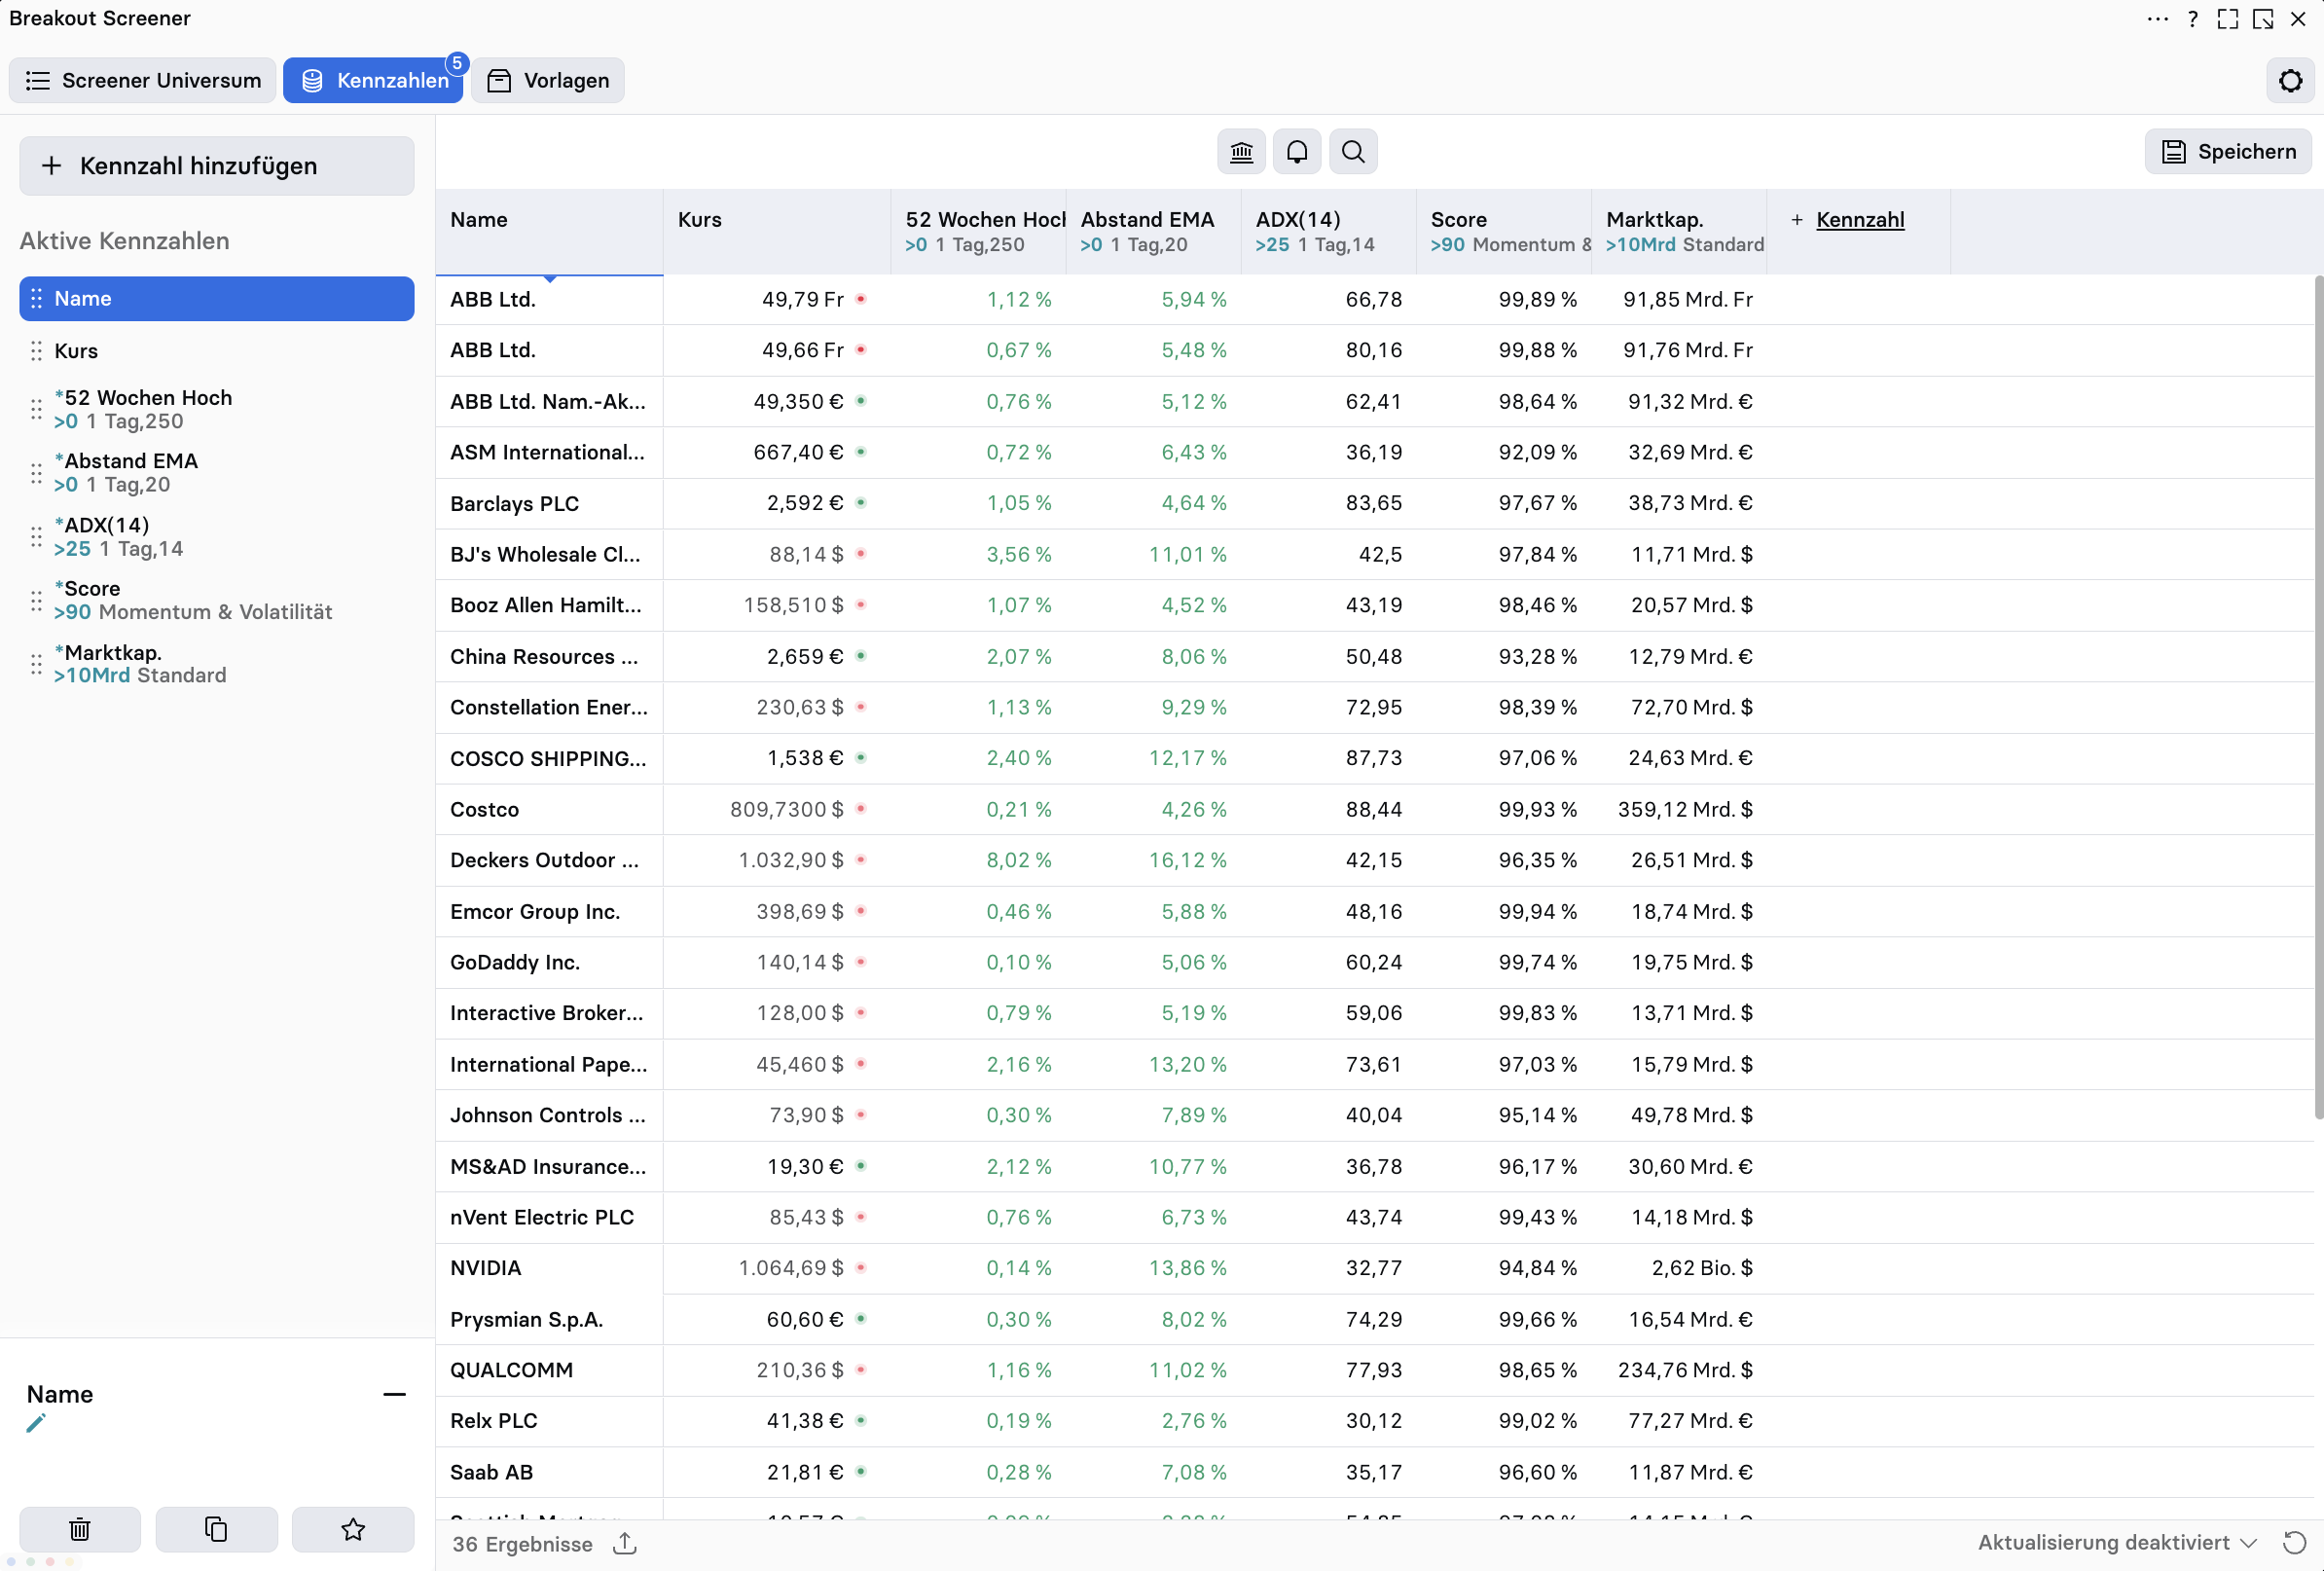Toggle fullscreen mode in the title bar

[2228, 19]
